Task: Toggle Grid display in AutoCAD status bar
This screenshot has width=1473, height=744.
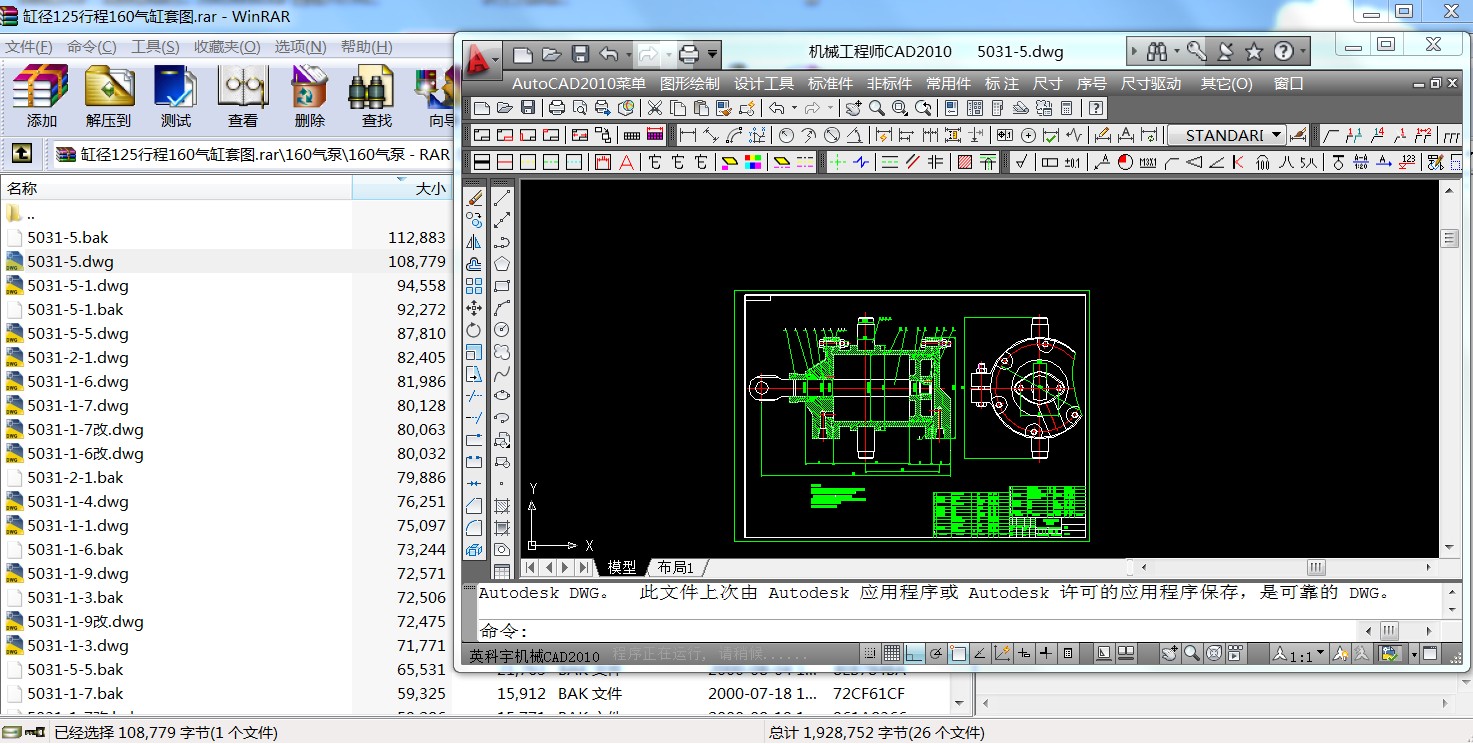Action: pos(892,654)
